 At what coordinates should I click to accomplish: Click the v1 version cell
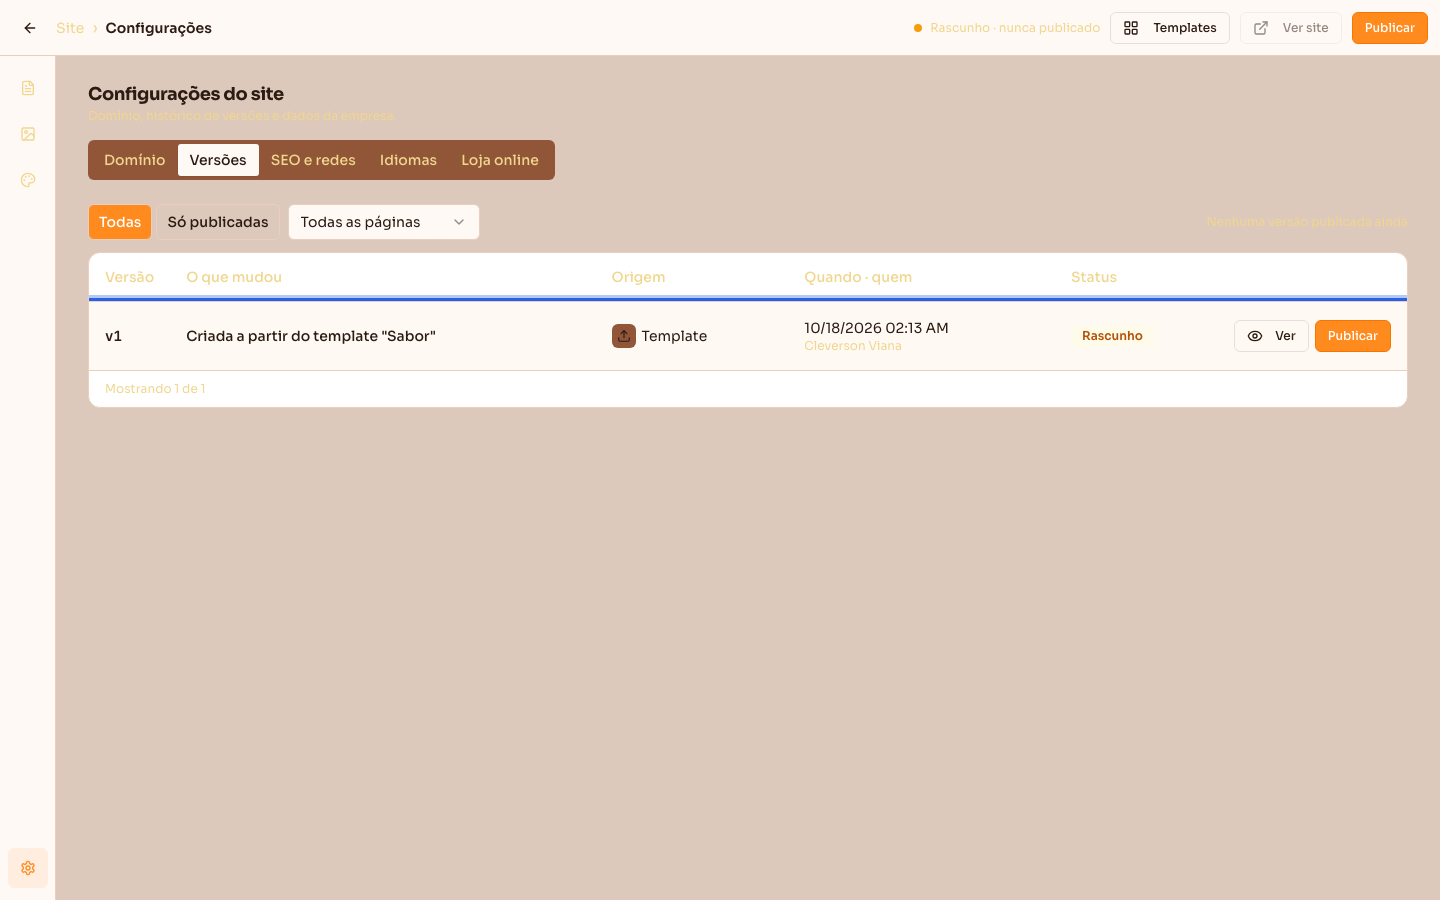click(114, 336)
